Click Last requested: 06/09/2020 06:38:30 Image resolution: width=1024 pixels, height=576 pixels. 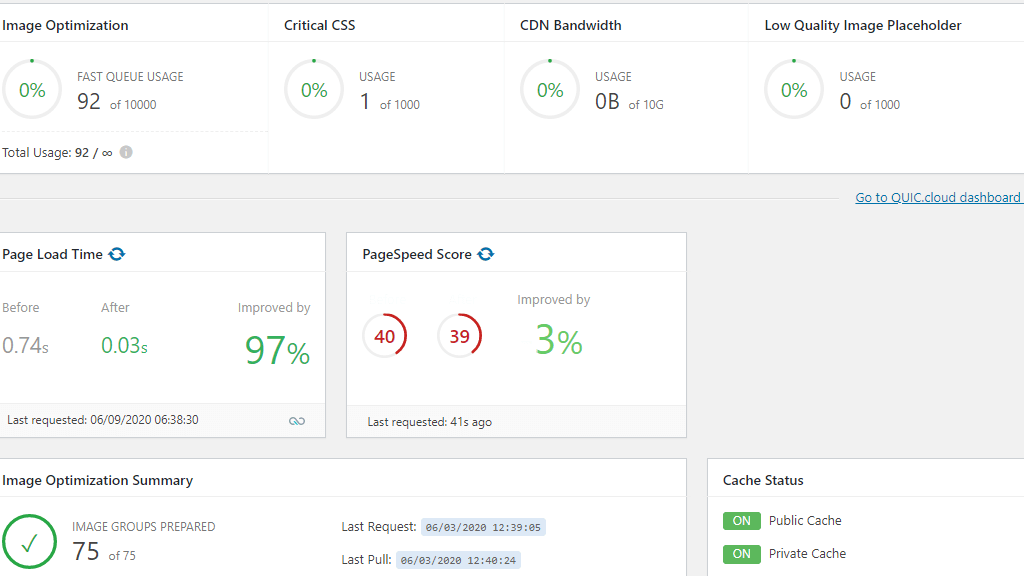pyautogui.click(x=103, y=420)
